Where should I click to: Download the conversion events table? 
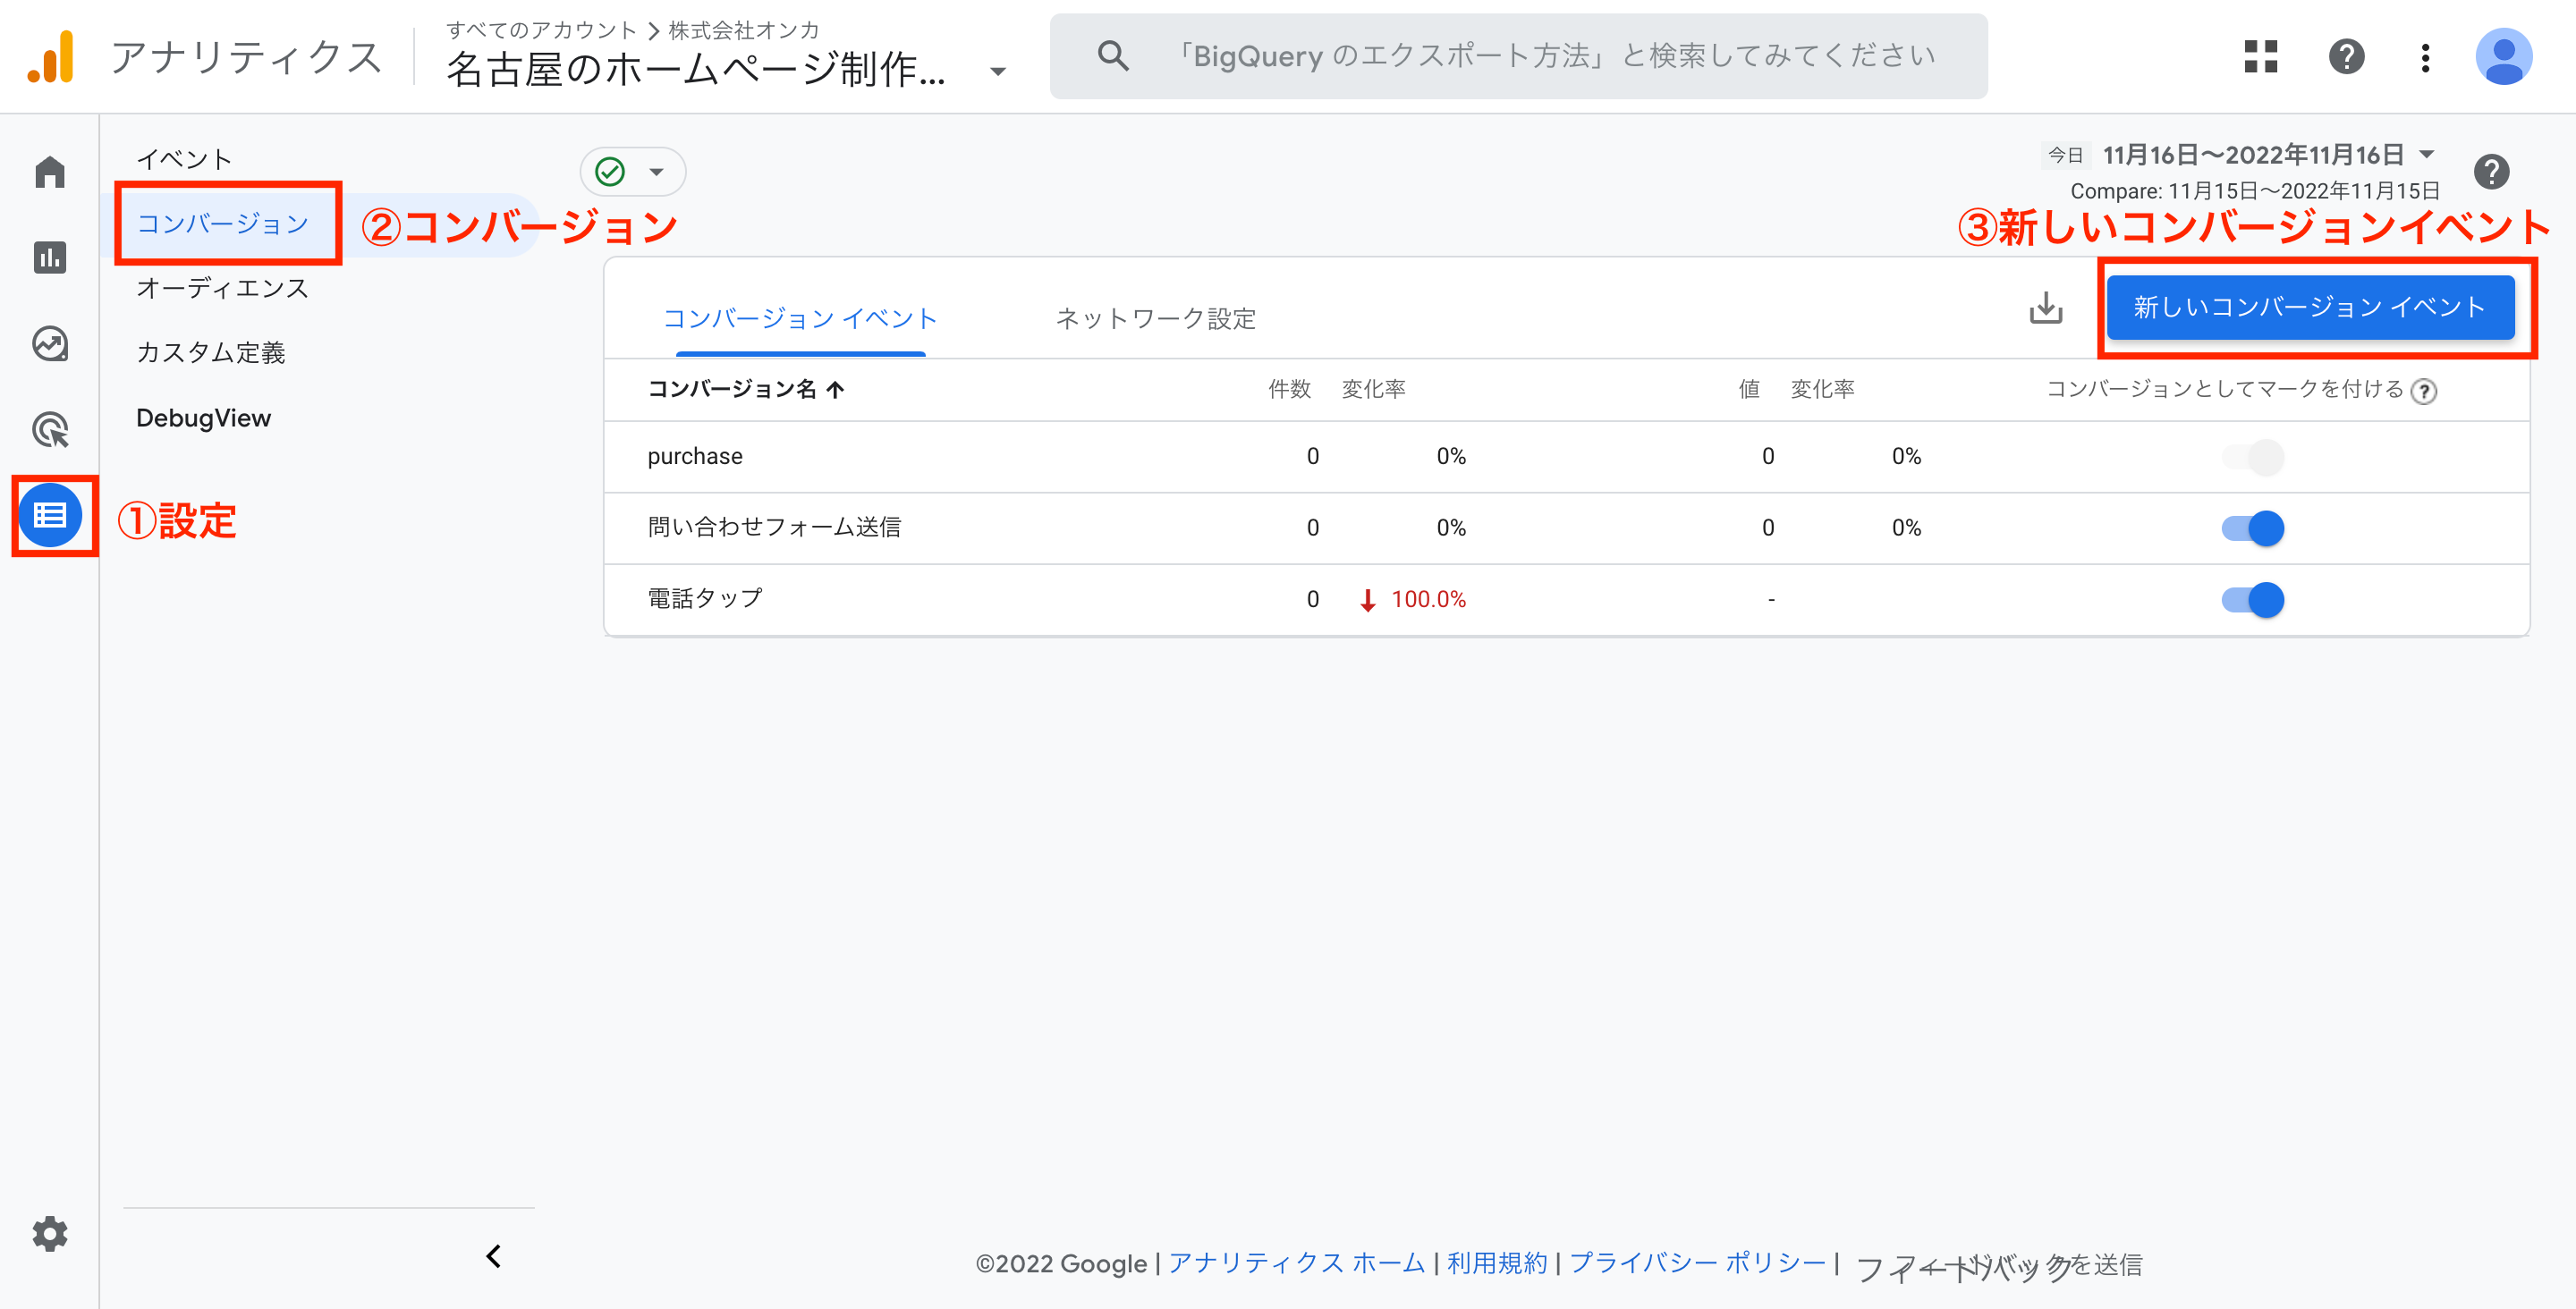tap(2046, 307)
